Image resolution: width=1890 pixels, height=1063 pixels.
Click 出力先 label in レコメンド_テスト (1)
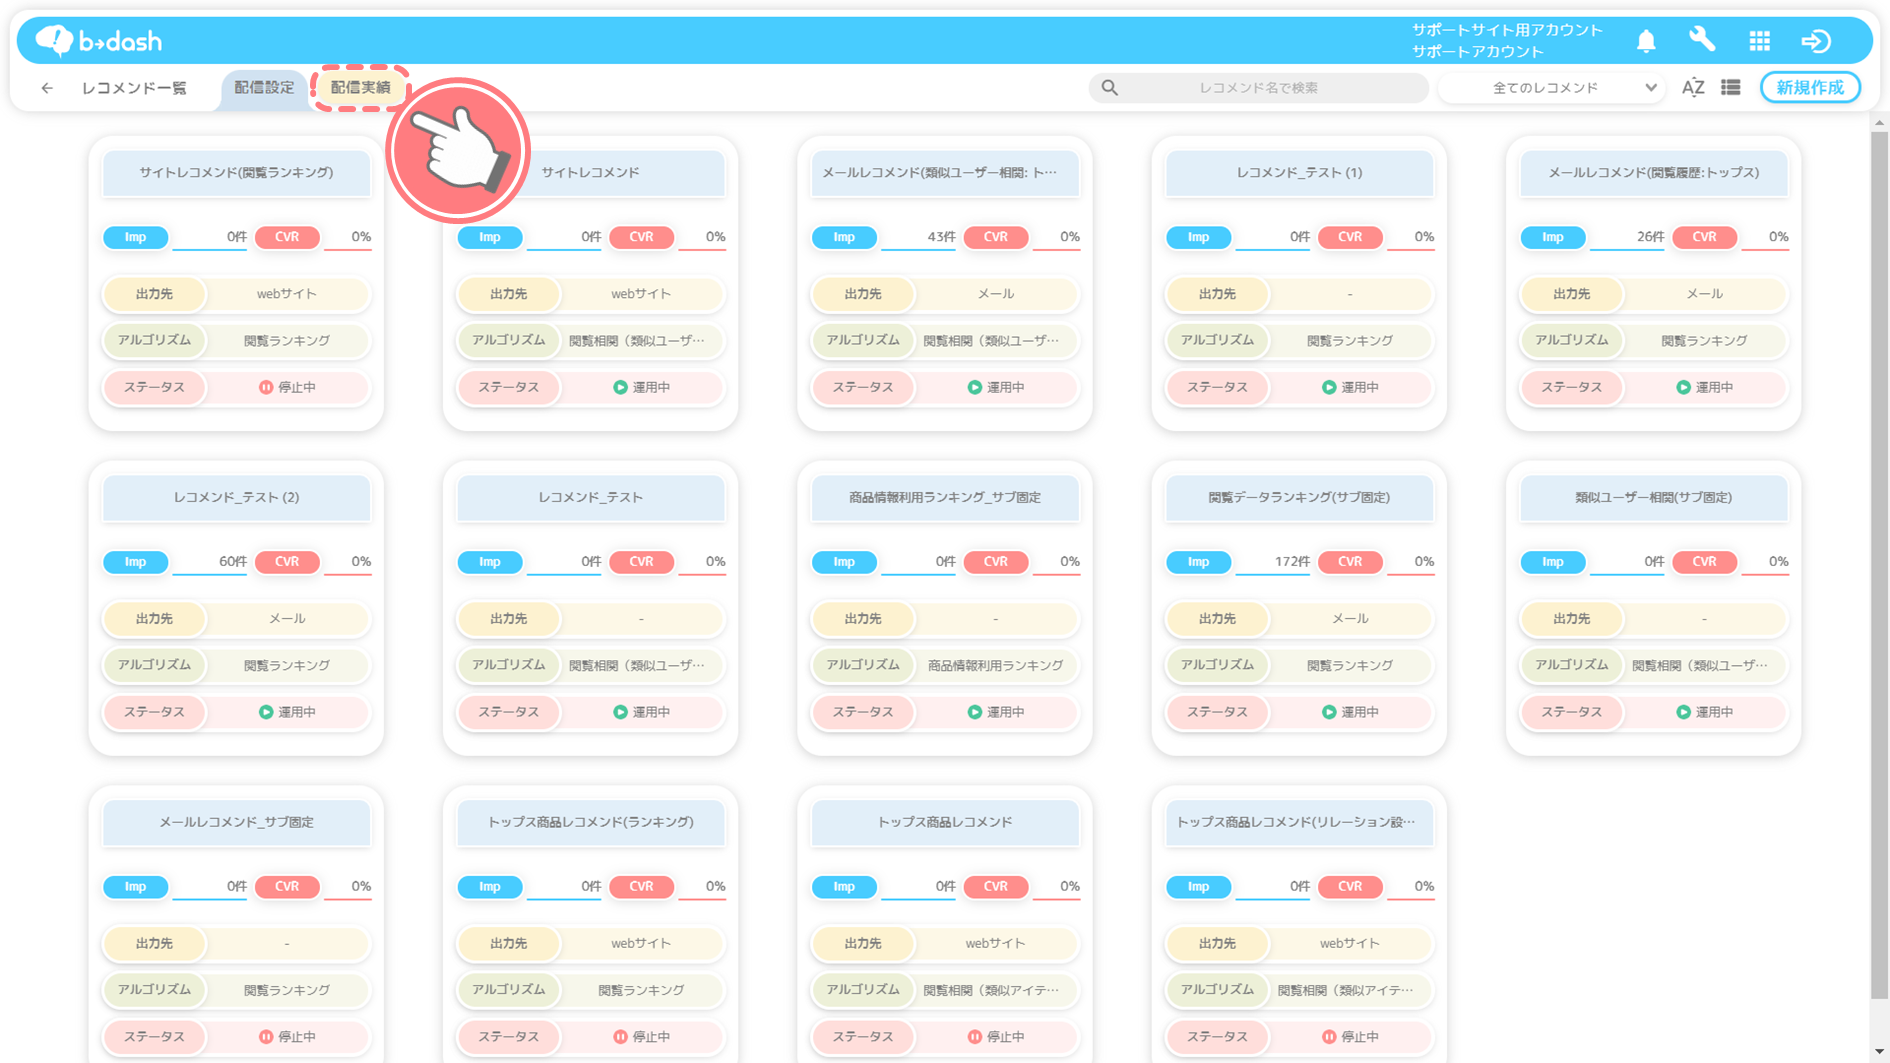pyautogui.click(x=1217, y=295)
